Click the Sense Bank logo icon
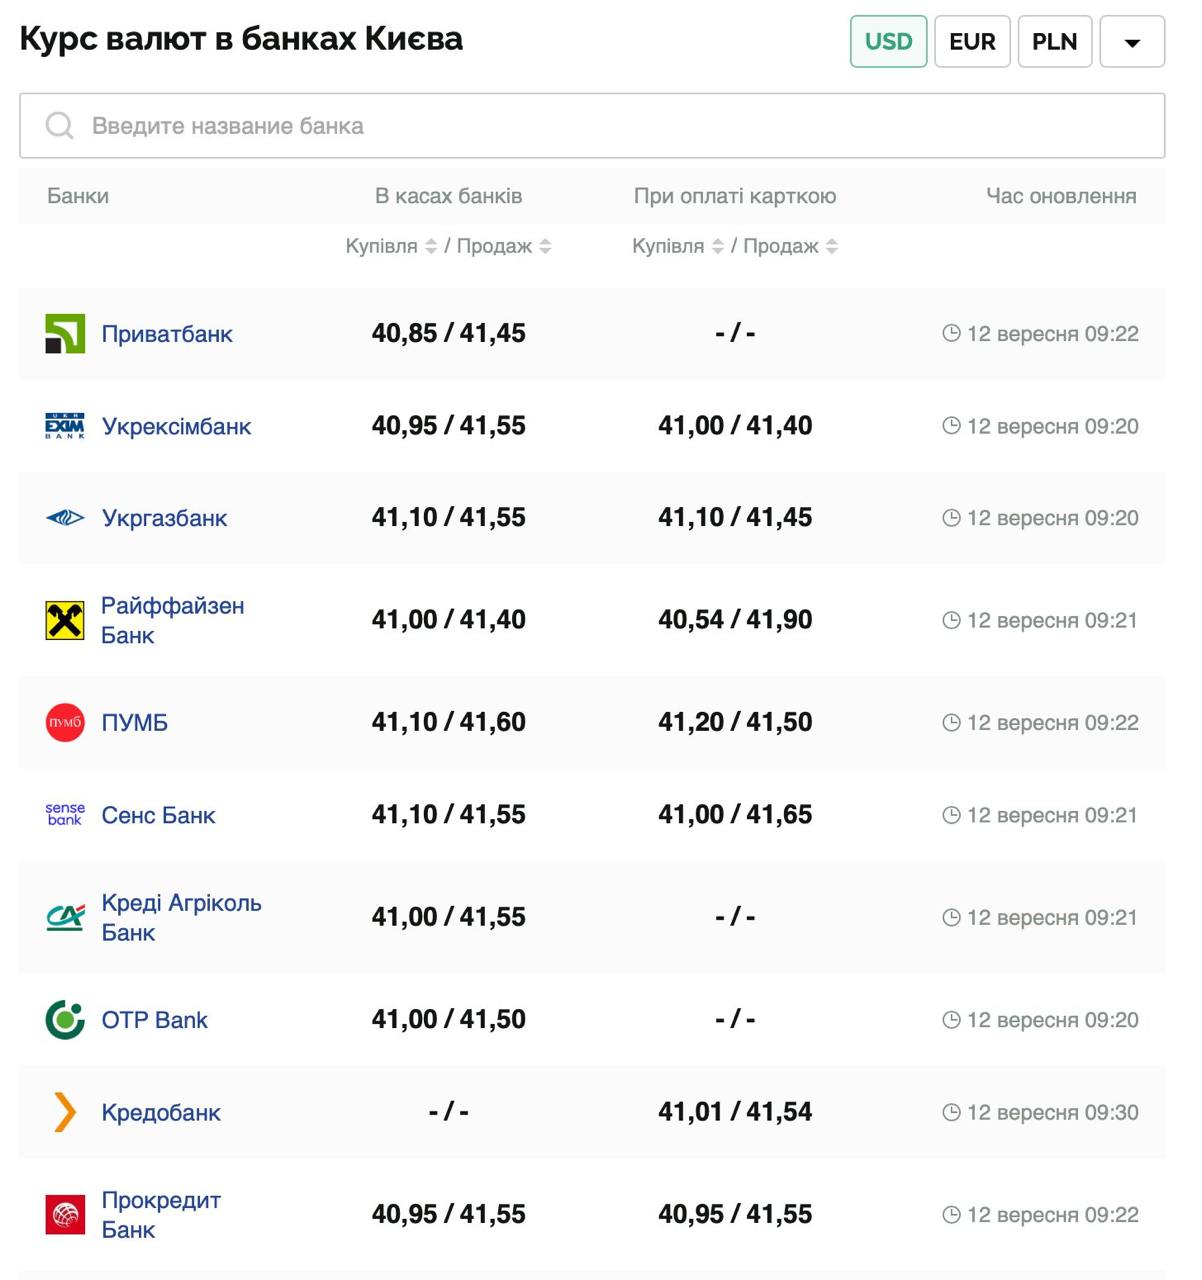 point(65,815)
